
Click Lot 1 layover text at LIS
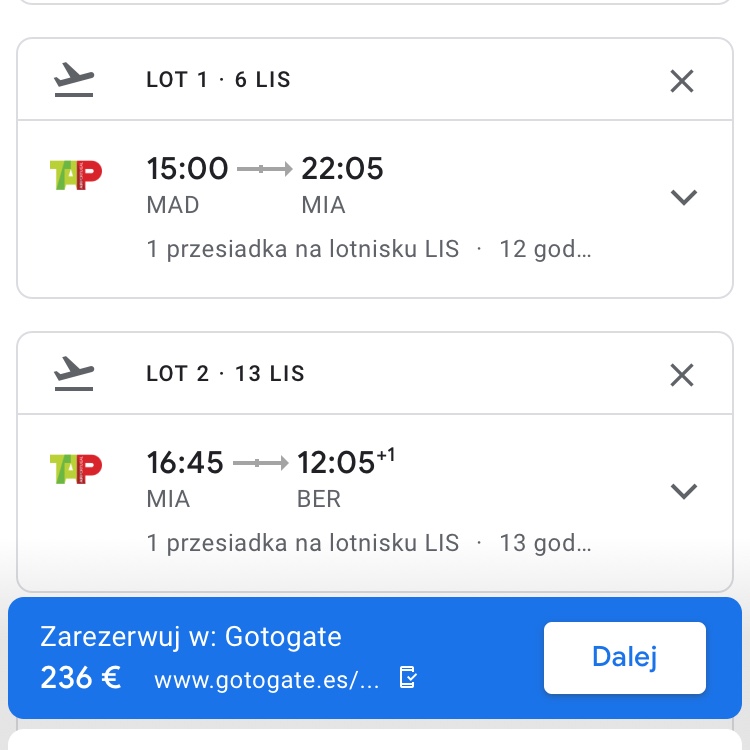coord(303,249)
